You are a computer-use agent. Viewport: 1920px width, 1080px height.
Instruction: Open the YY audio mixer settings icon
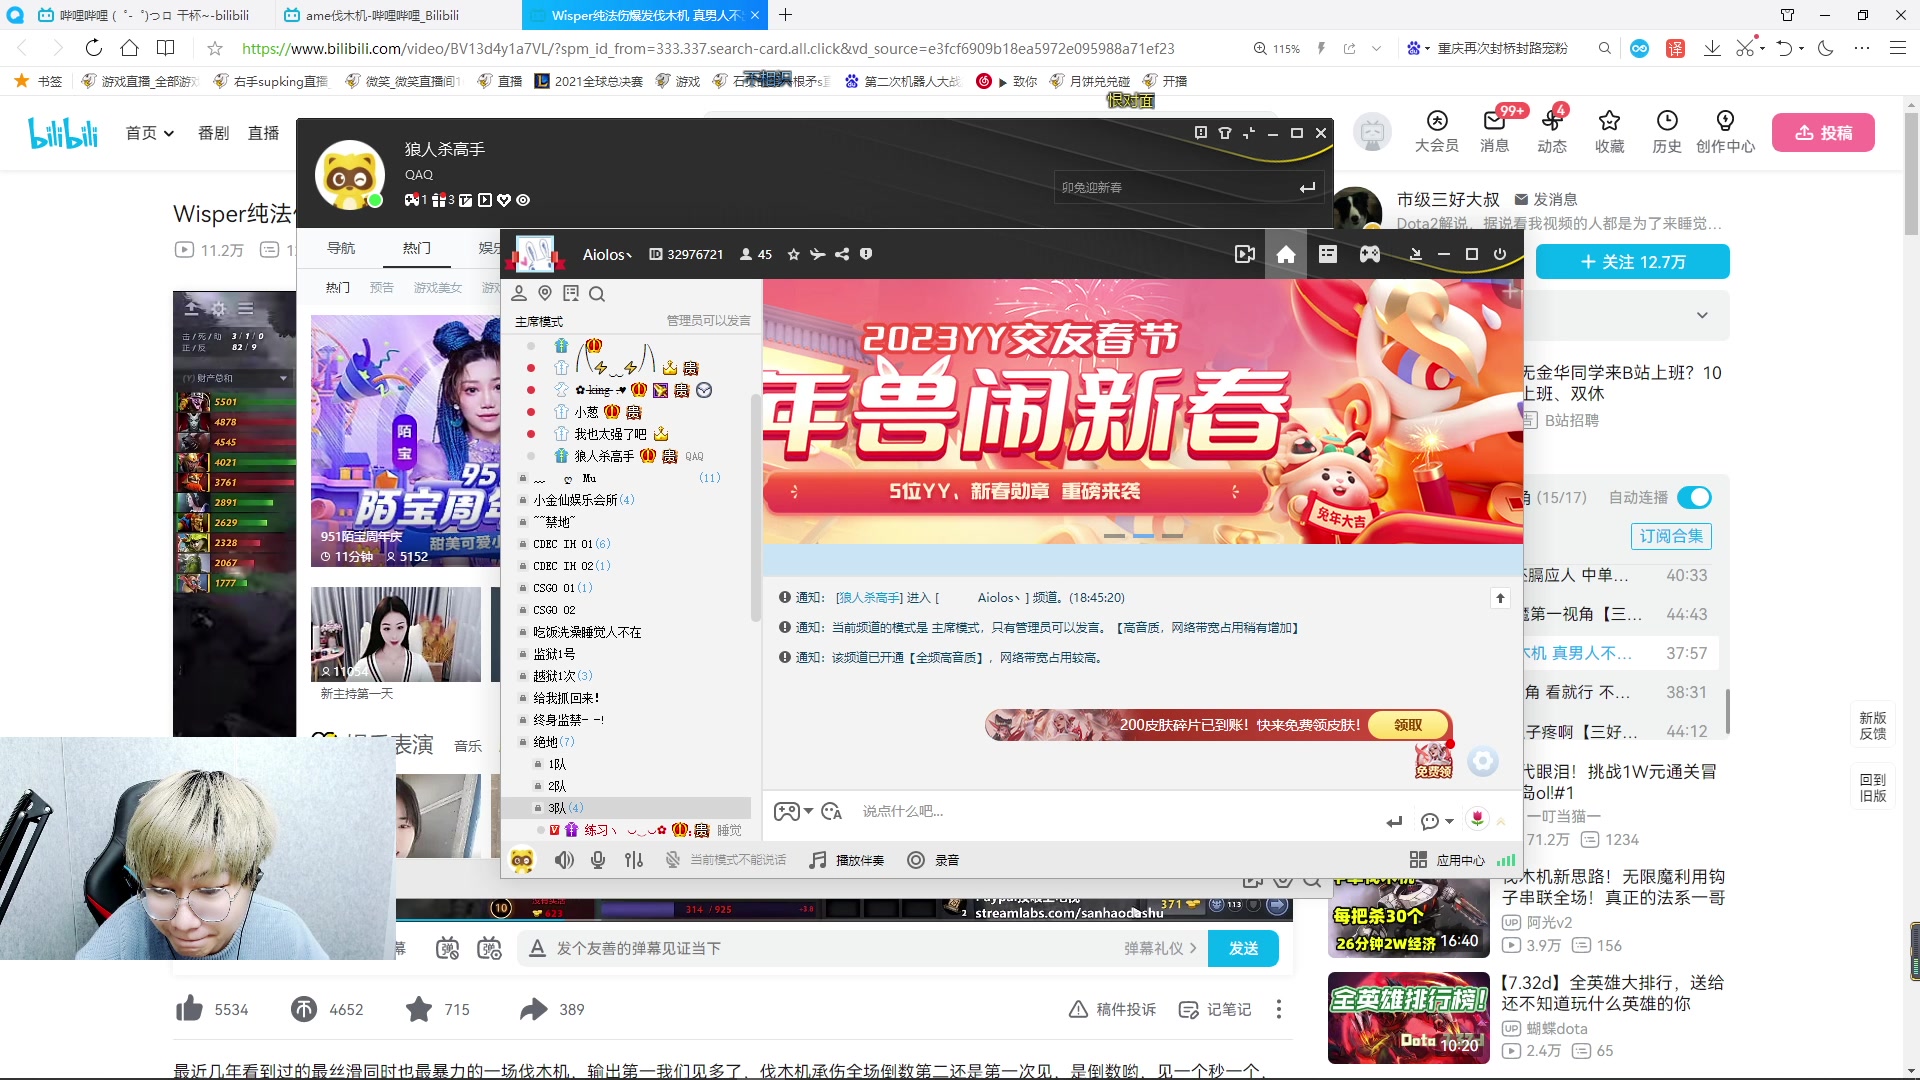pos(634,860)
